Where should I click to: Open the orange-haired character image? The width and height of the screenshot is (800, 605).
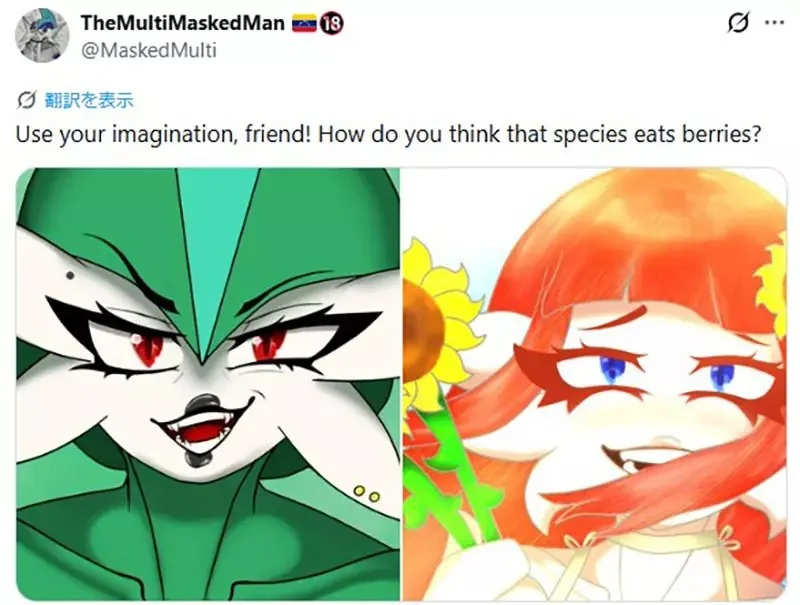(594, 384)
